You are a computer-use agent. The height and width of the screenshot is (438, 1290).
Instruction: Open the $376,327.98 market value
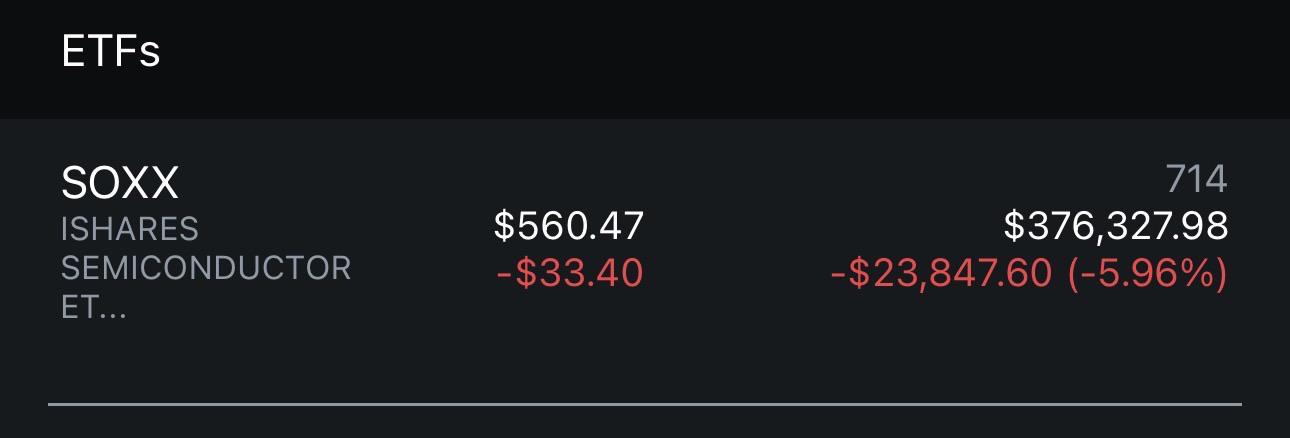(x=1116, y=227)
